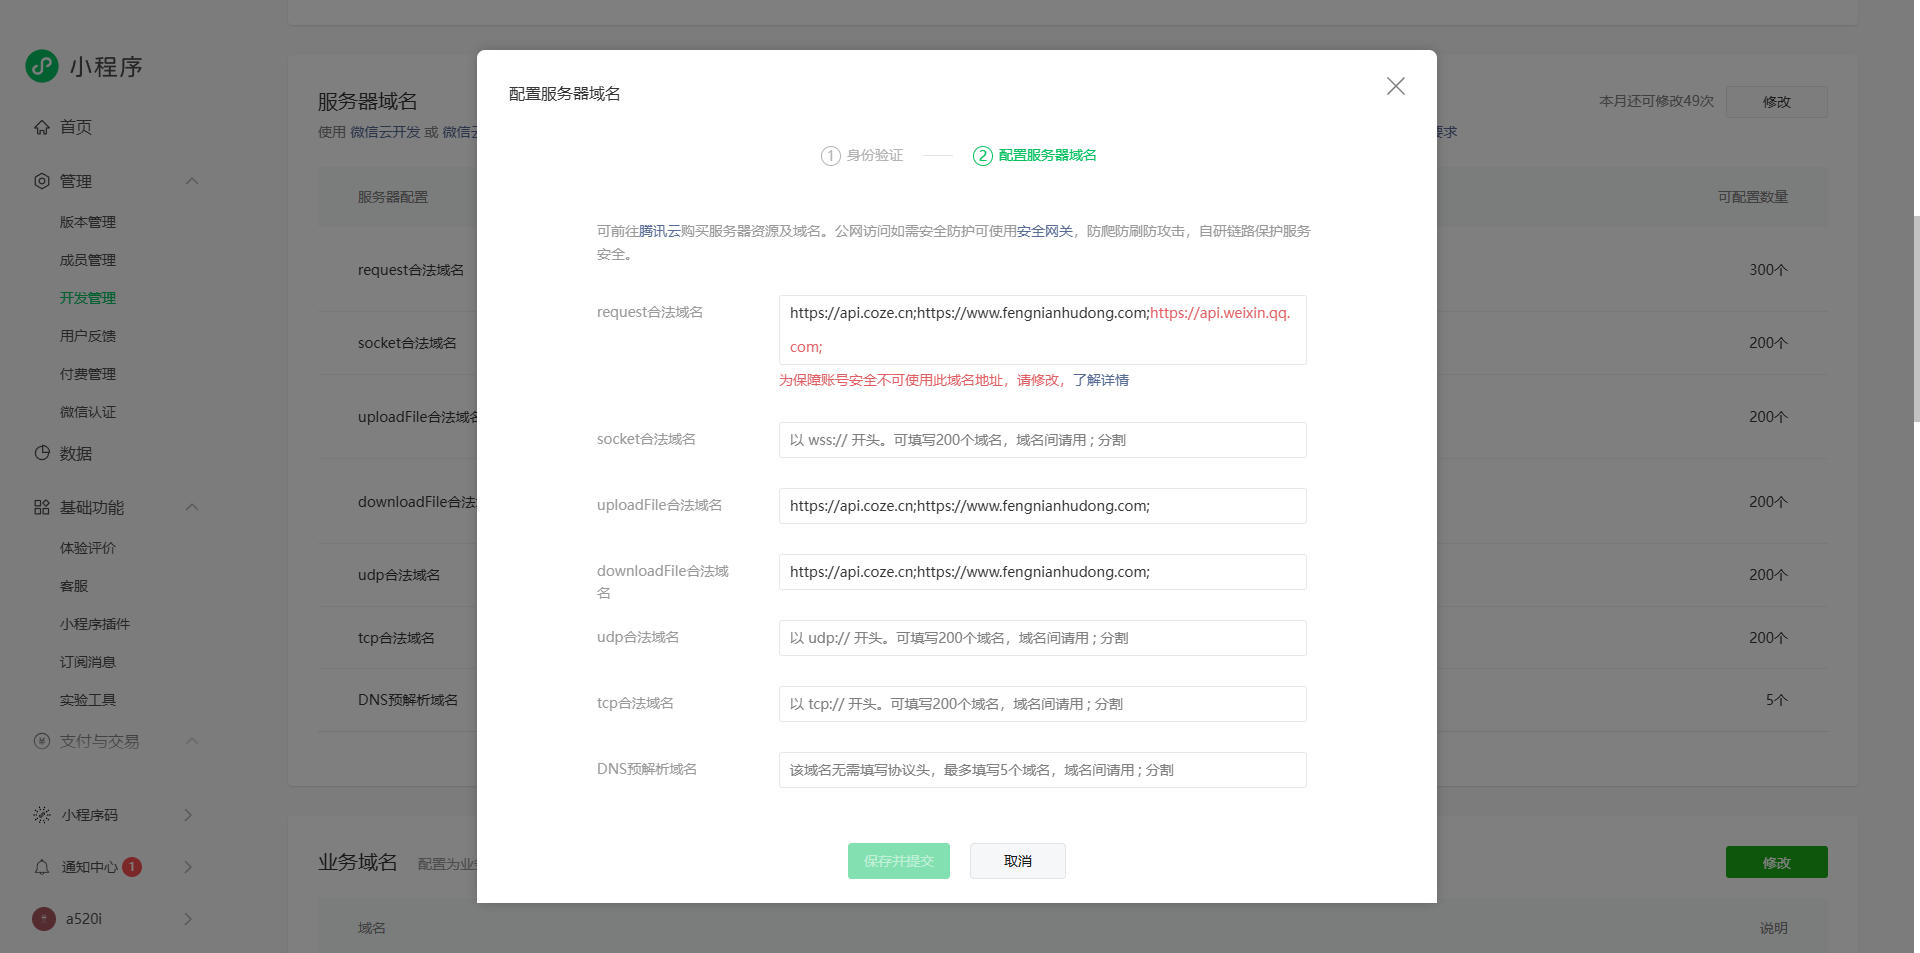The width and height of the screenshot is (1920, 953).
Task: Click step 2 circle for 配置服务器域名
Action: 983,156
